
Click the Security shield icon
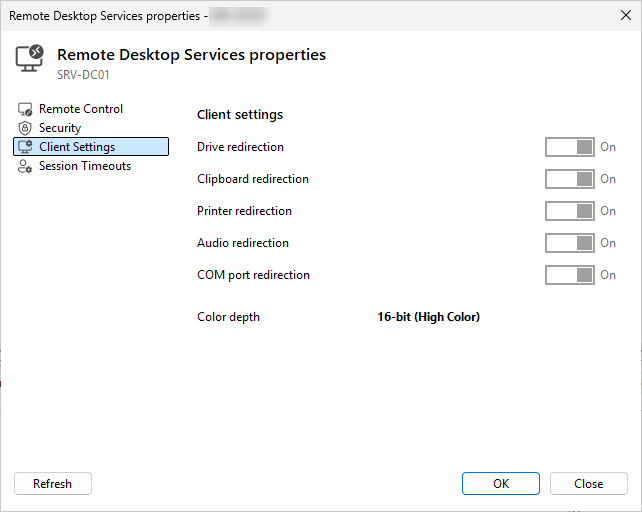(25, 128)
